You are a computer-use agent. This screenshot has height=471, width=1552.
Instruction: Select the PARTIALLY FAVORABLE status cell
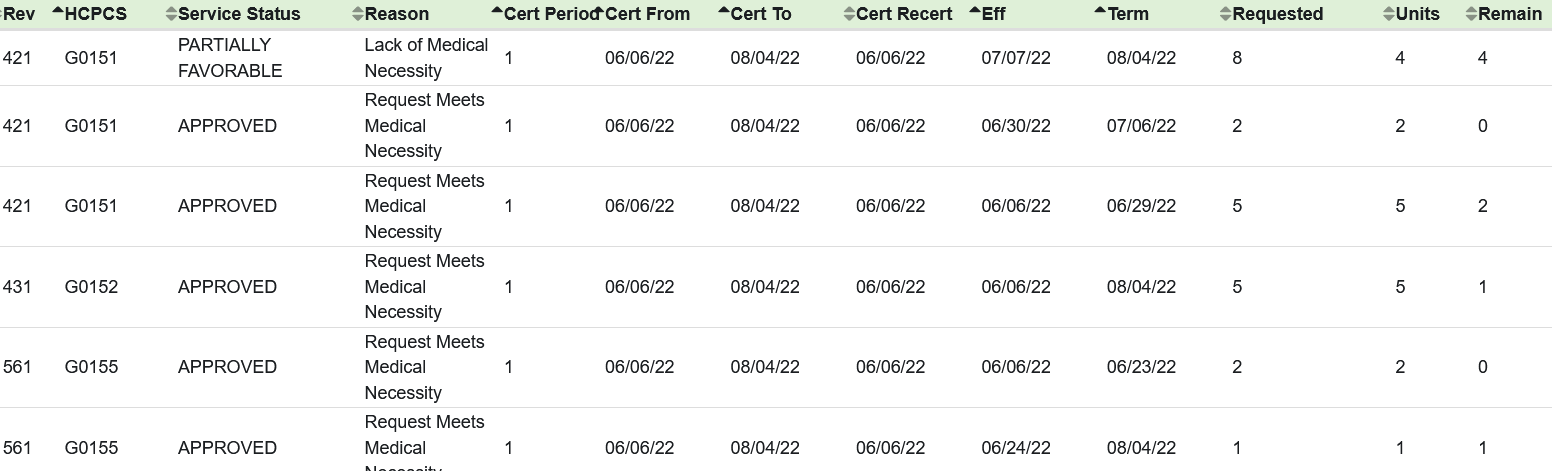229,58
